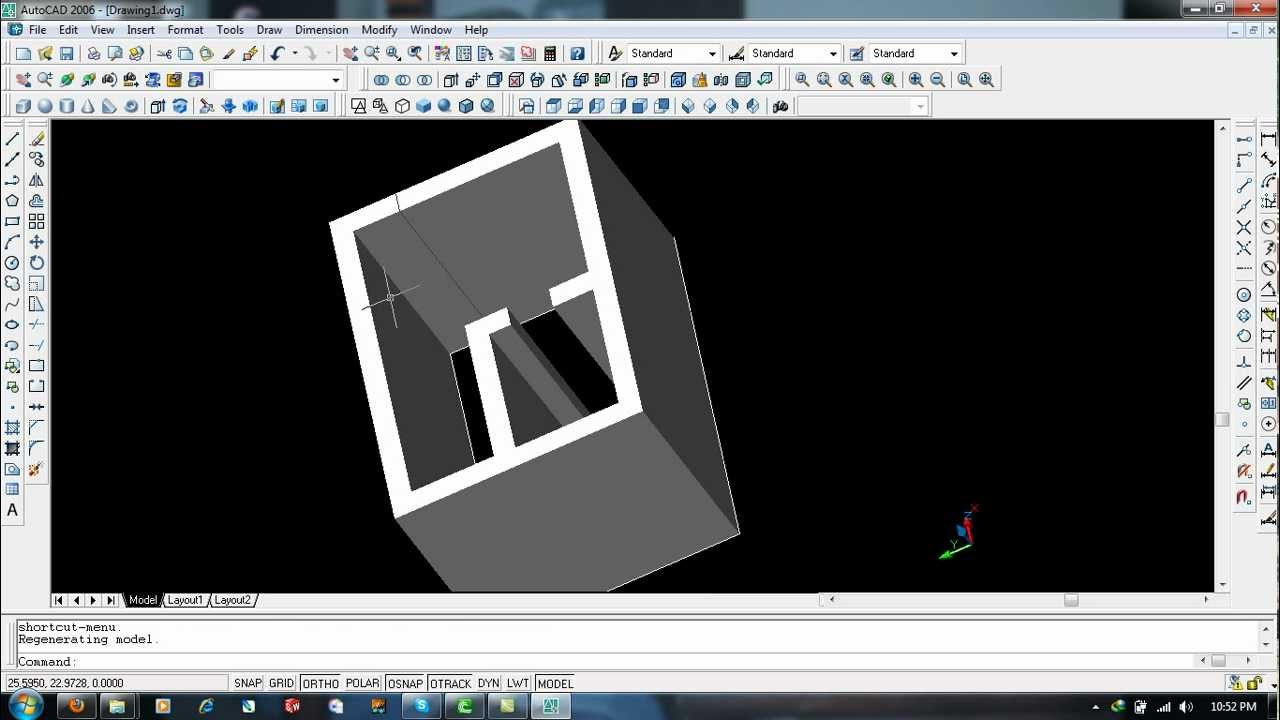Select the Torus solid tool
Viewport: 1280px width, 720px height.
point(131,106)
